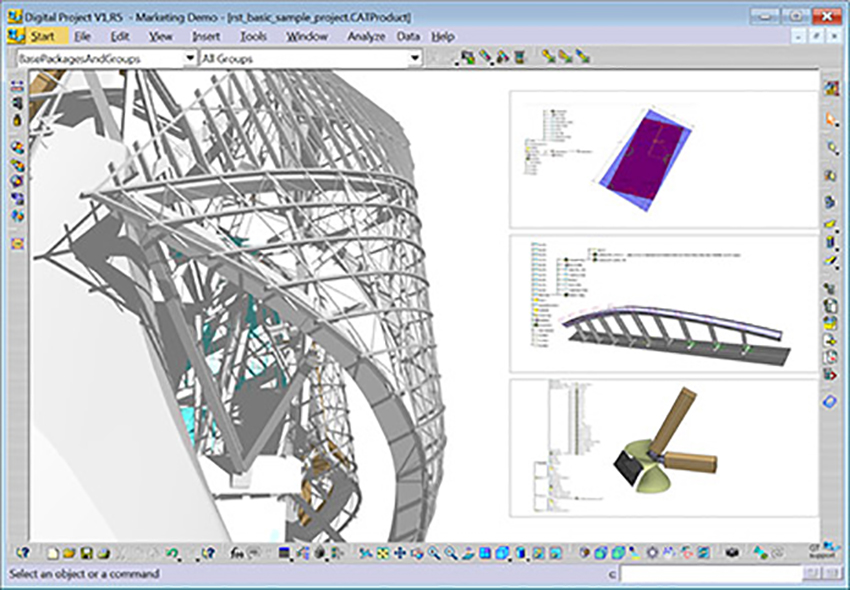Click the Undo arrow icon
The image size is (850, 590).
[x=172, y=553]
